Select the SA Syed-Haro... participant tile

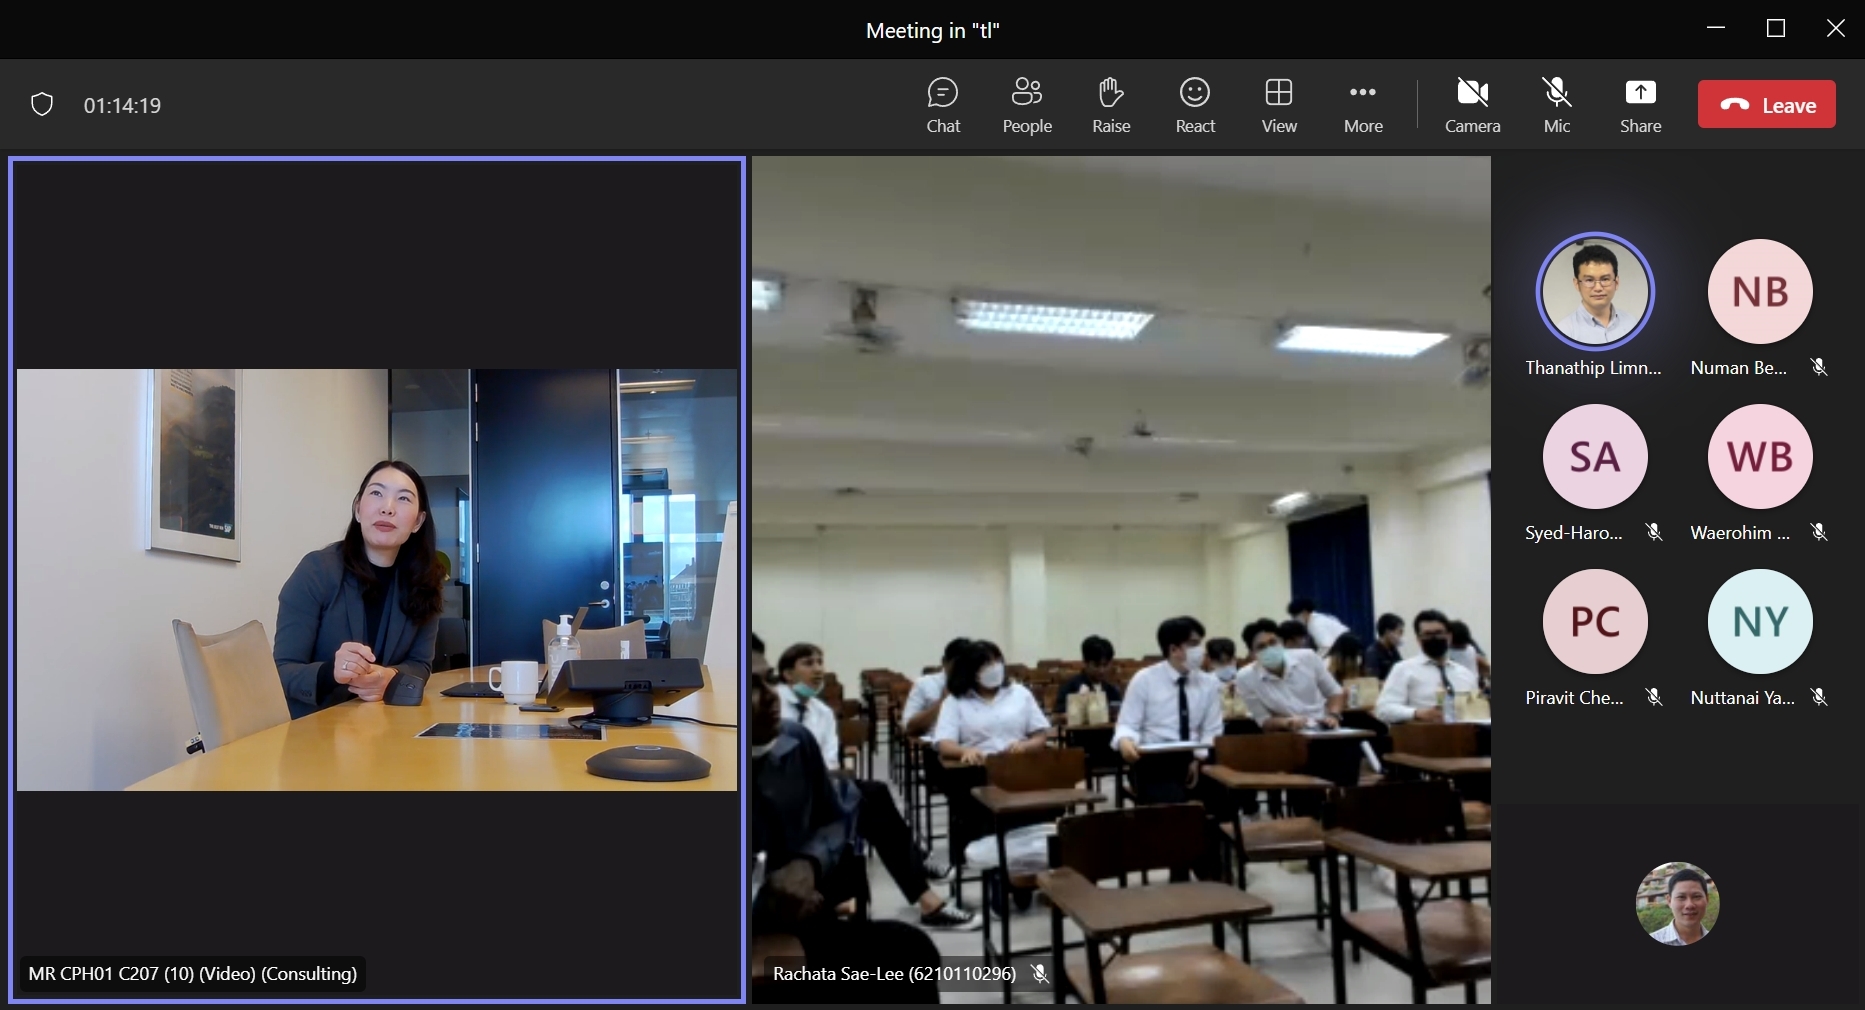(x=1595, y=457)
